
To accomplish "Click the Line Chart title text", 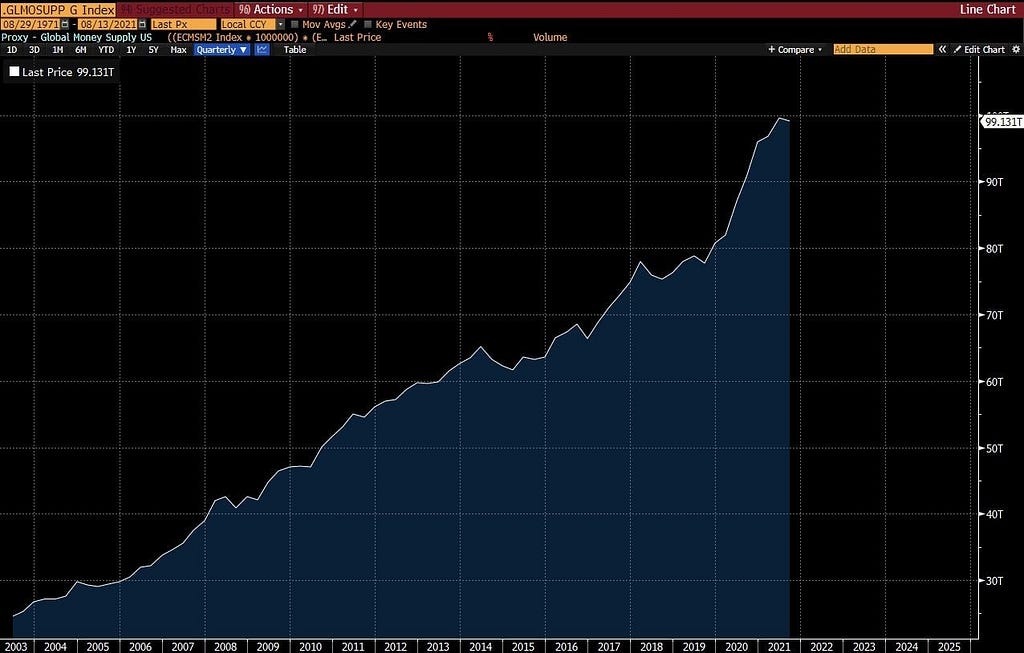I will [x=987, y=9].
